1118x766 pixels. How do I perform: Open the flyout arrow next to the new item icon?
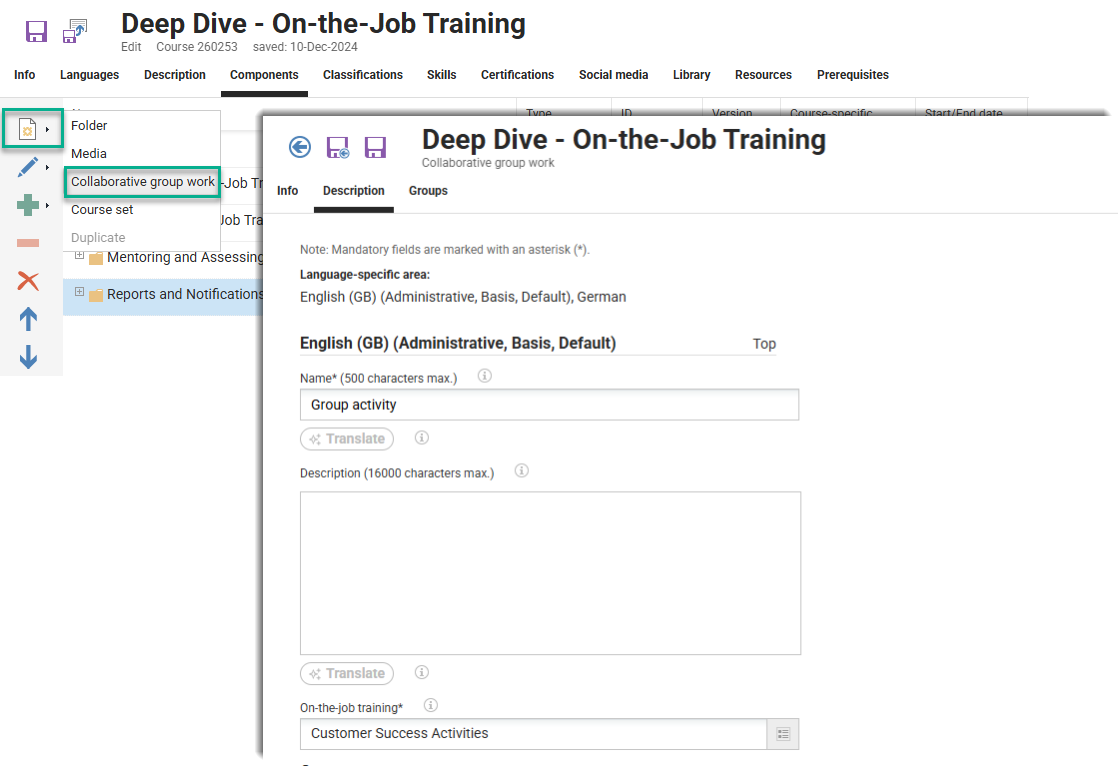pyautogui.click(x=47, y=128)
